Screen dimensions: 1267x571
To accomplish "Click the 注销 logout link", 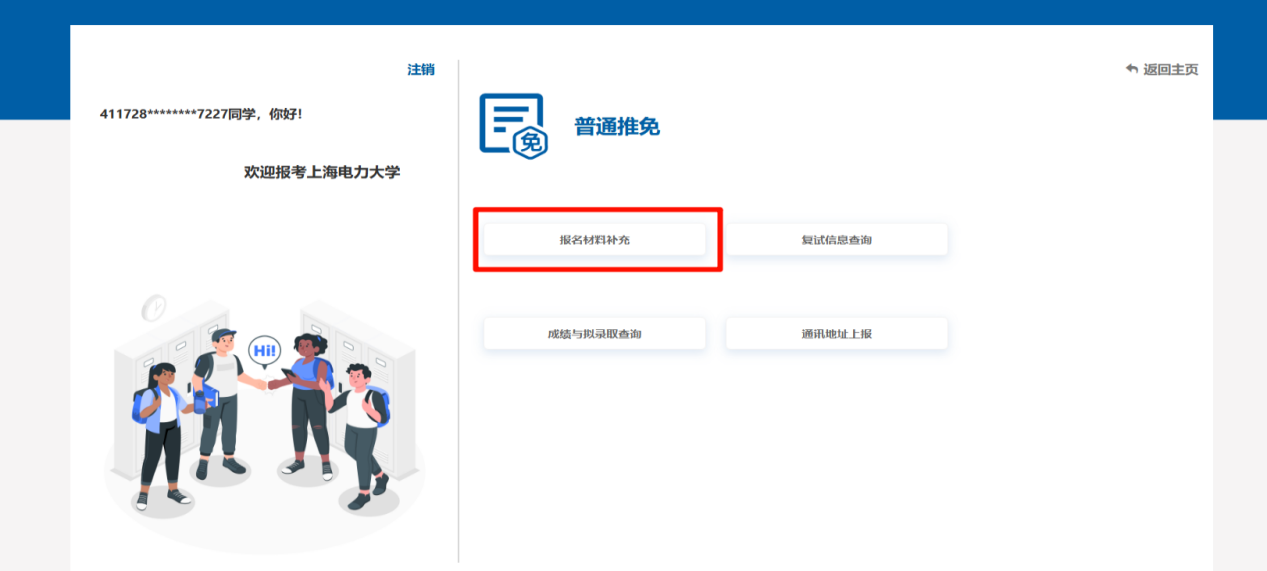I will pos(420,70).
